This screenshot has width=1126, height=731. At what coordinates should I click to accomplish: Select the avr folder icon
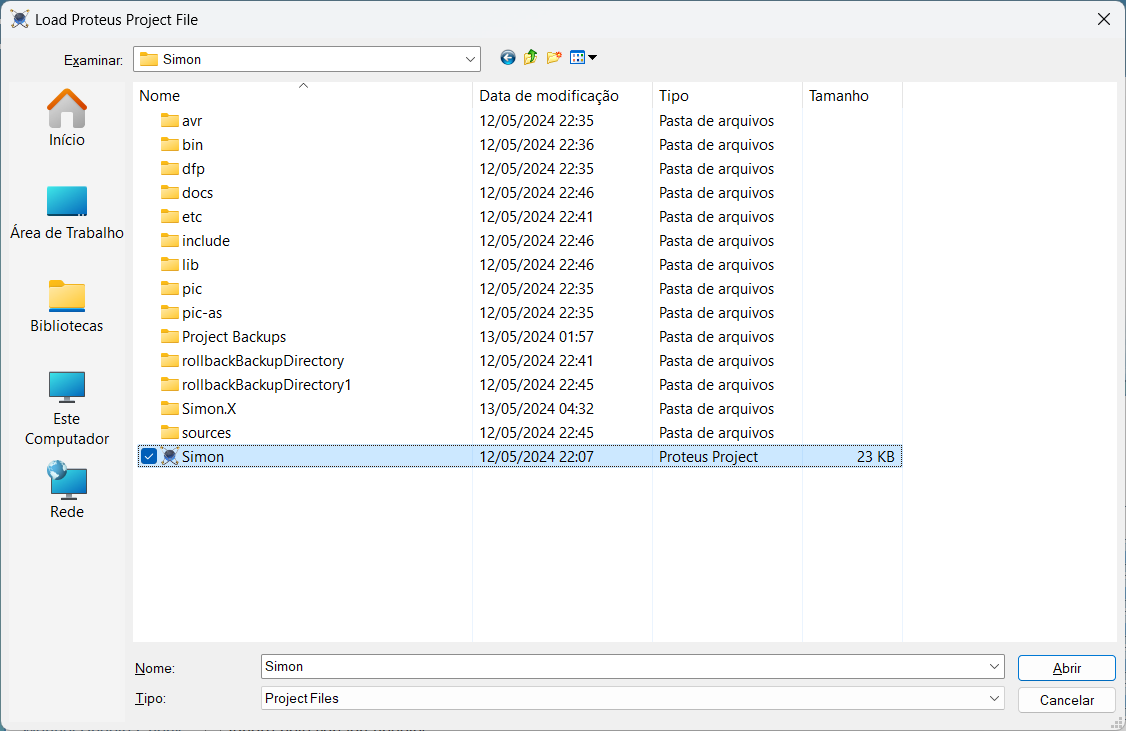169,121
